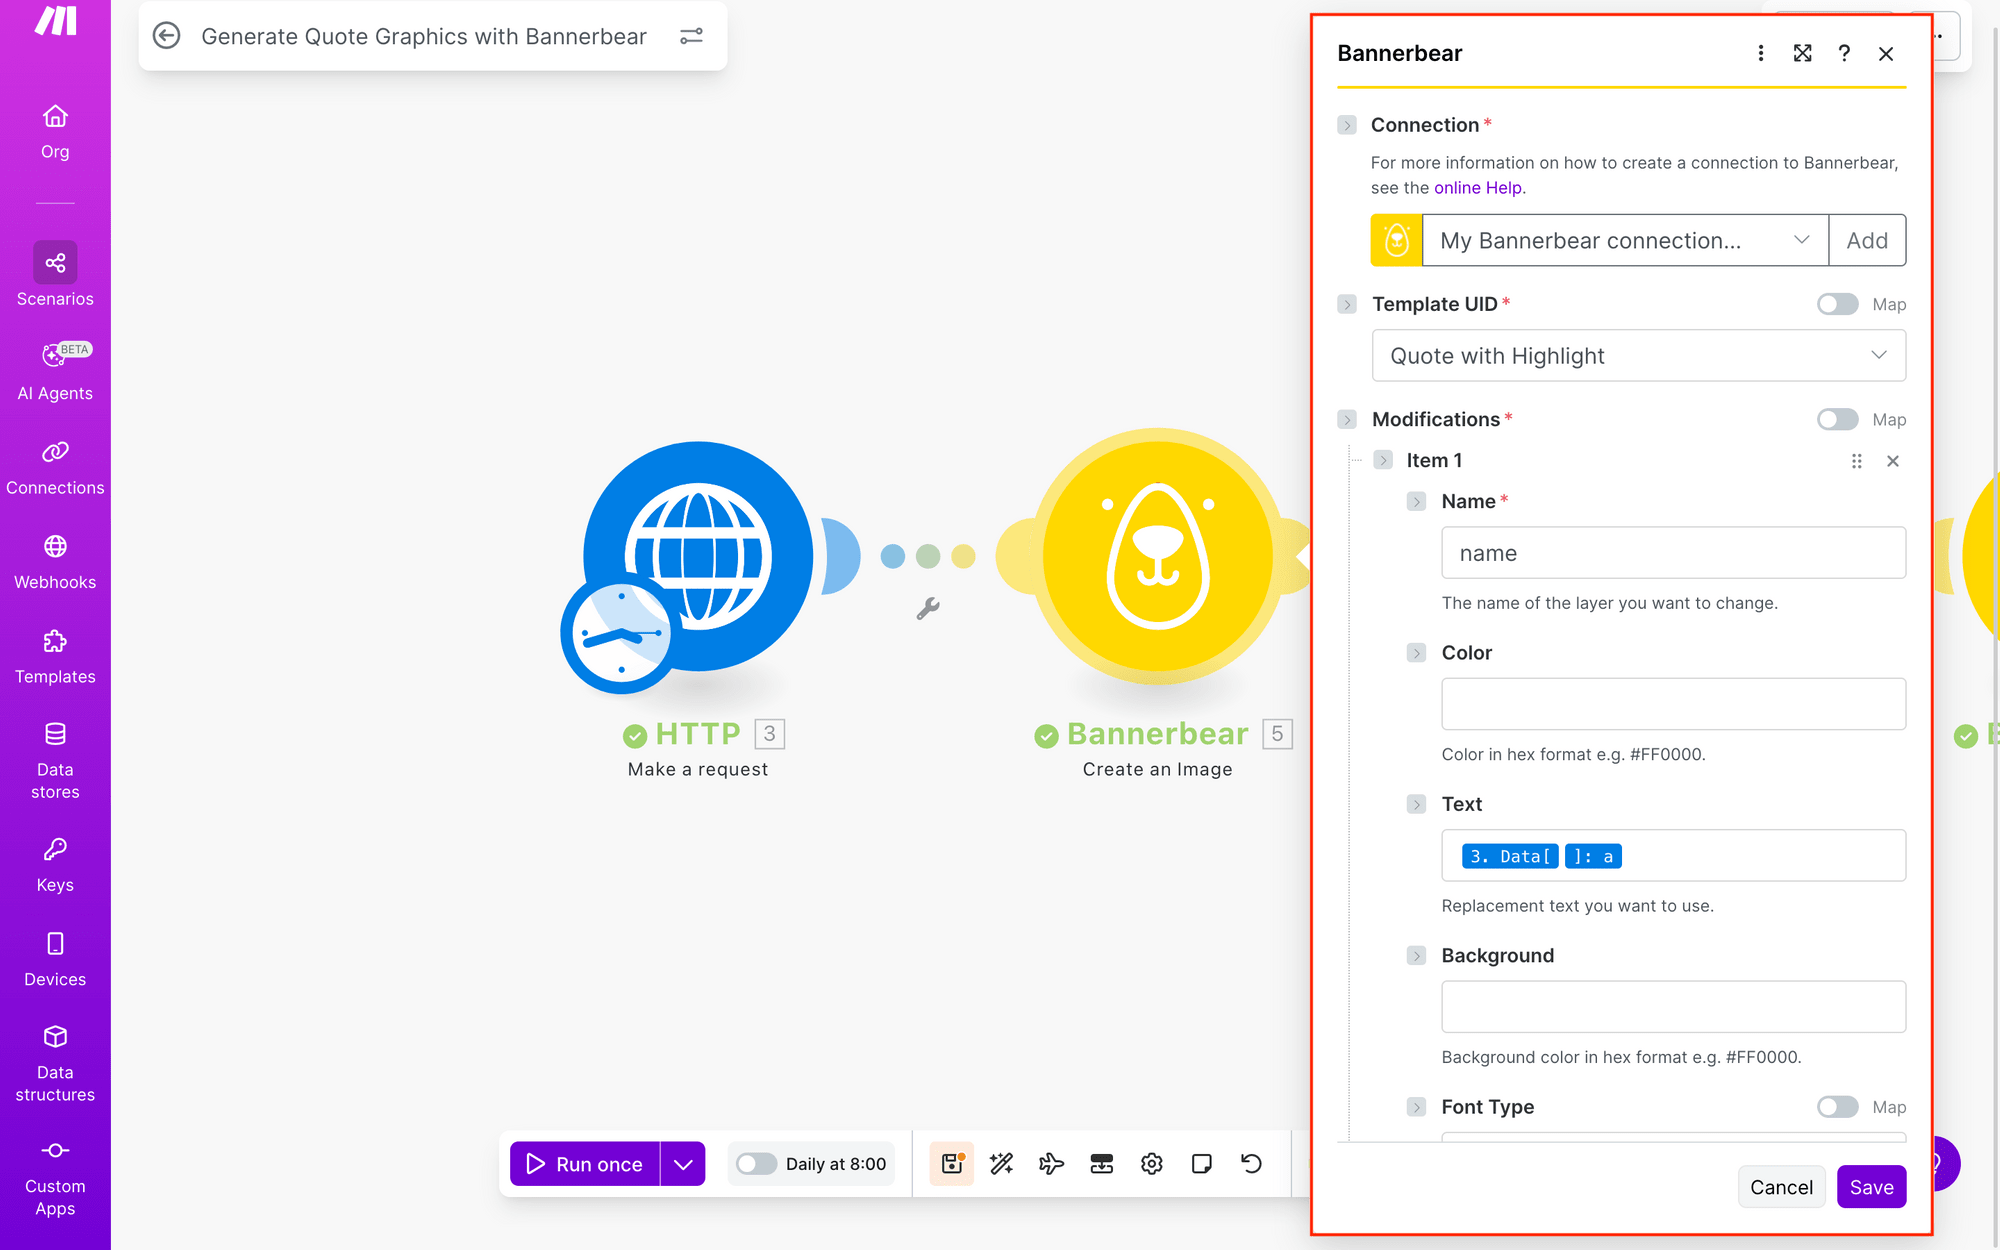Turn on the Daily at 8:00 schedule

(x=756, y=1163)
